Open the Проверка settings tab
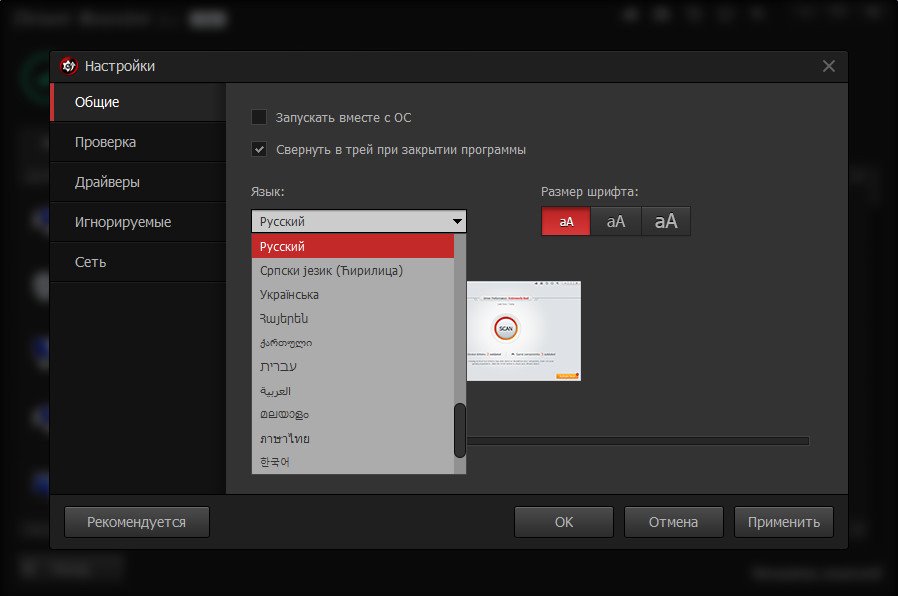Image resolution: width=898 pixels, height=596 pixels. (105, 142)
